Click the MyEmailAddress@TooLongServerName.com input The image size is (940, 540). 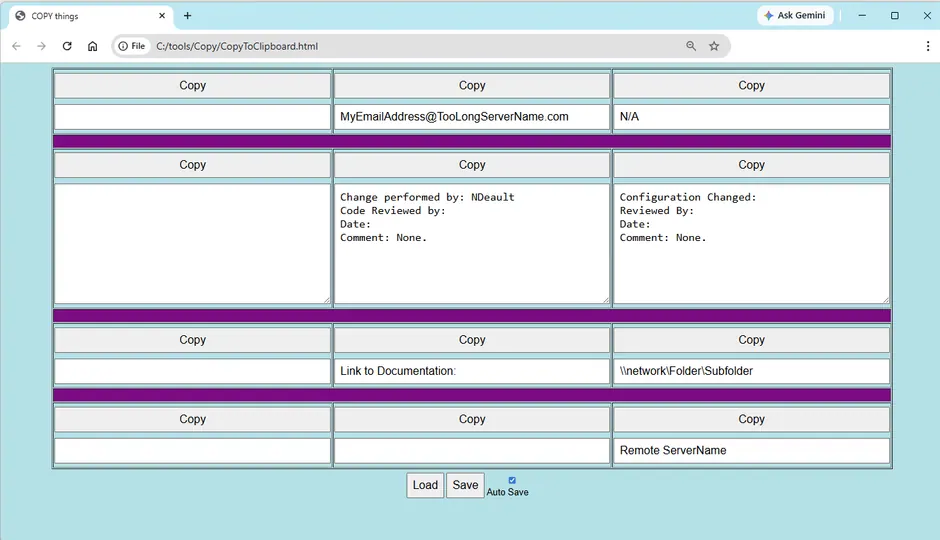click(472, 117)
